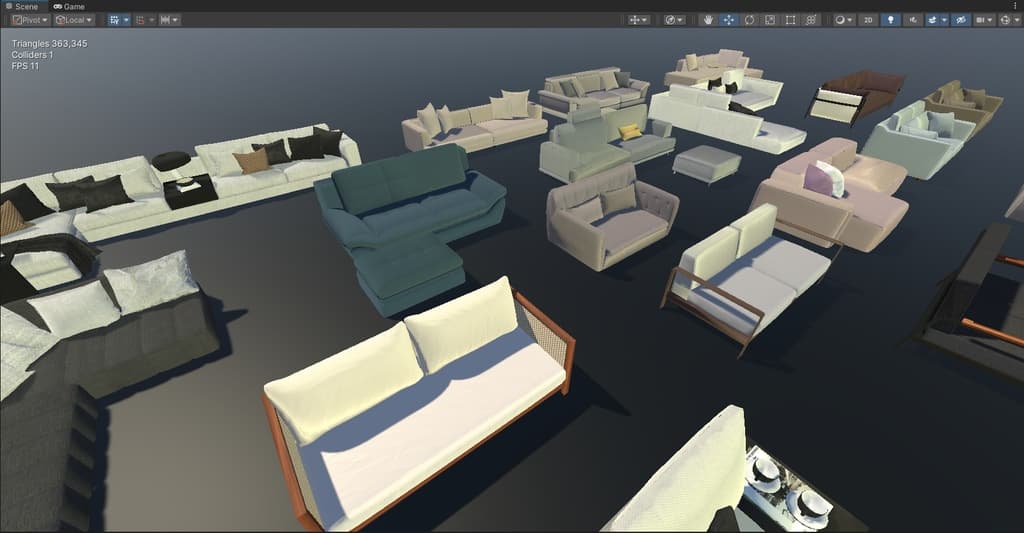Viewport: 1024px width, 533px height.
Task: Select the Scale tool
Action: 770,20
